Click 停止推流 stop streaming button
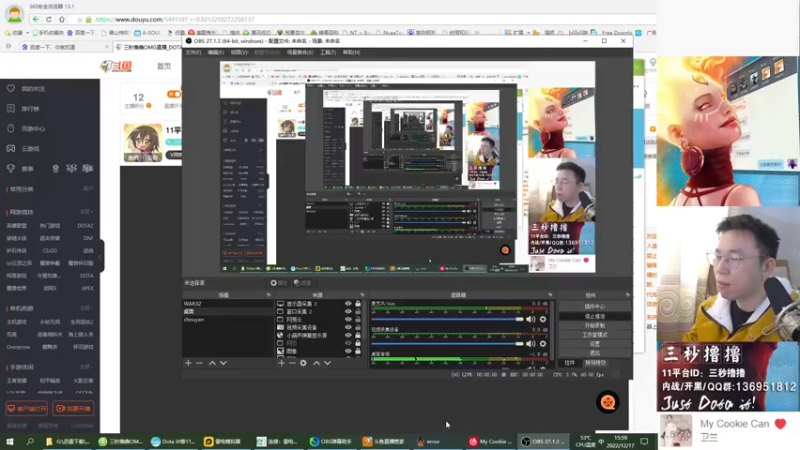The image size is (800, 450). (594, 316)
